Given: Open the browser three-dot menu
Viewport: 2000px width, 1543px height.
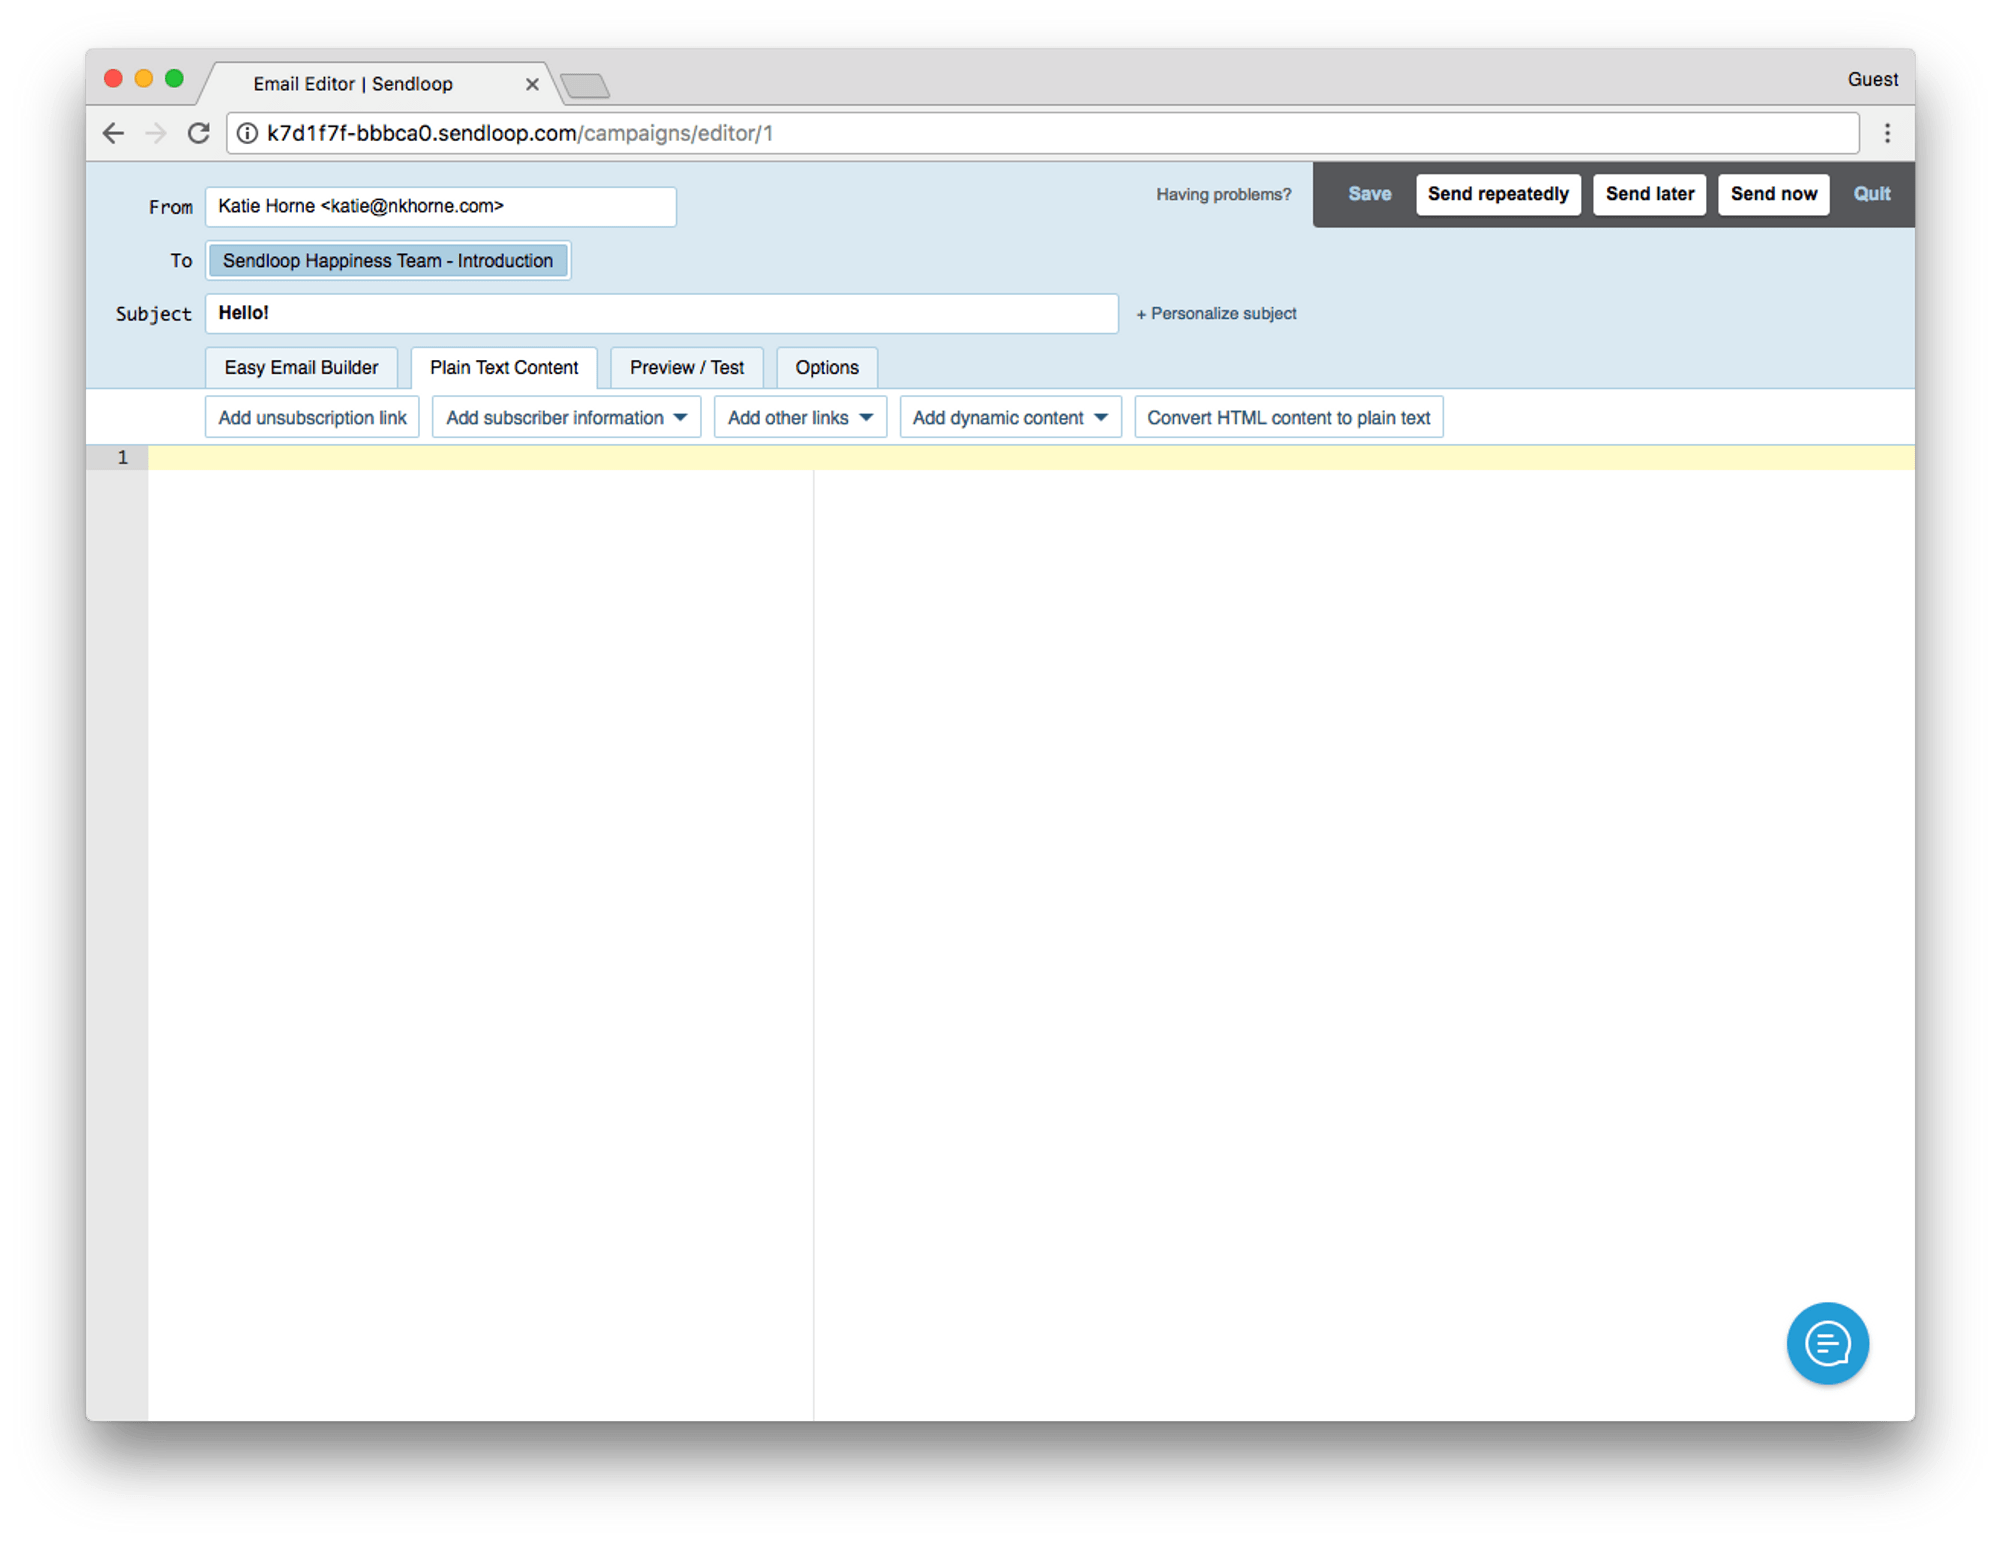Looking at the screenshot, I should pos(1887,133).
